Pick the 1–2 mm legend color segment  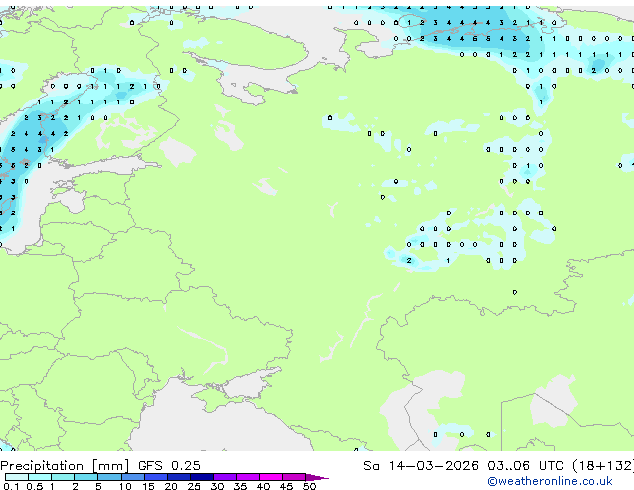pos(63,477)
